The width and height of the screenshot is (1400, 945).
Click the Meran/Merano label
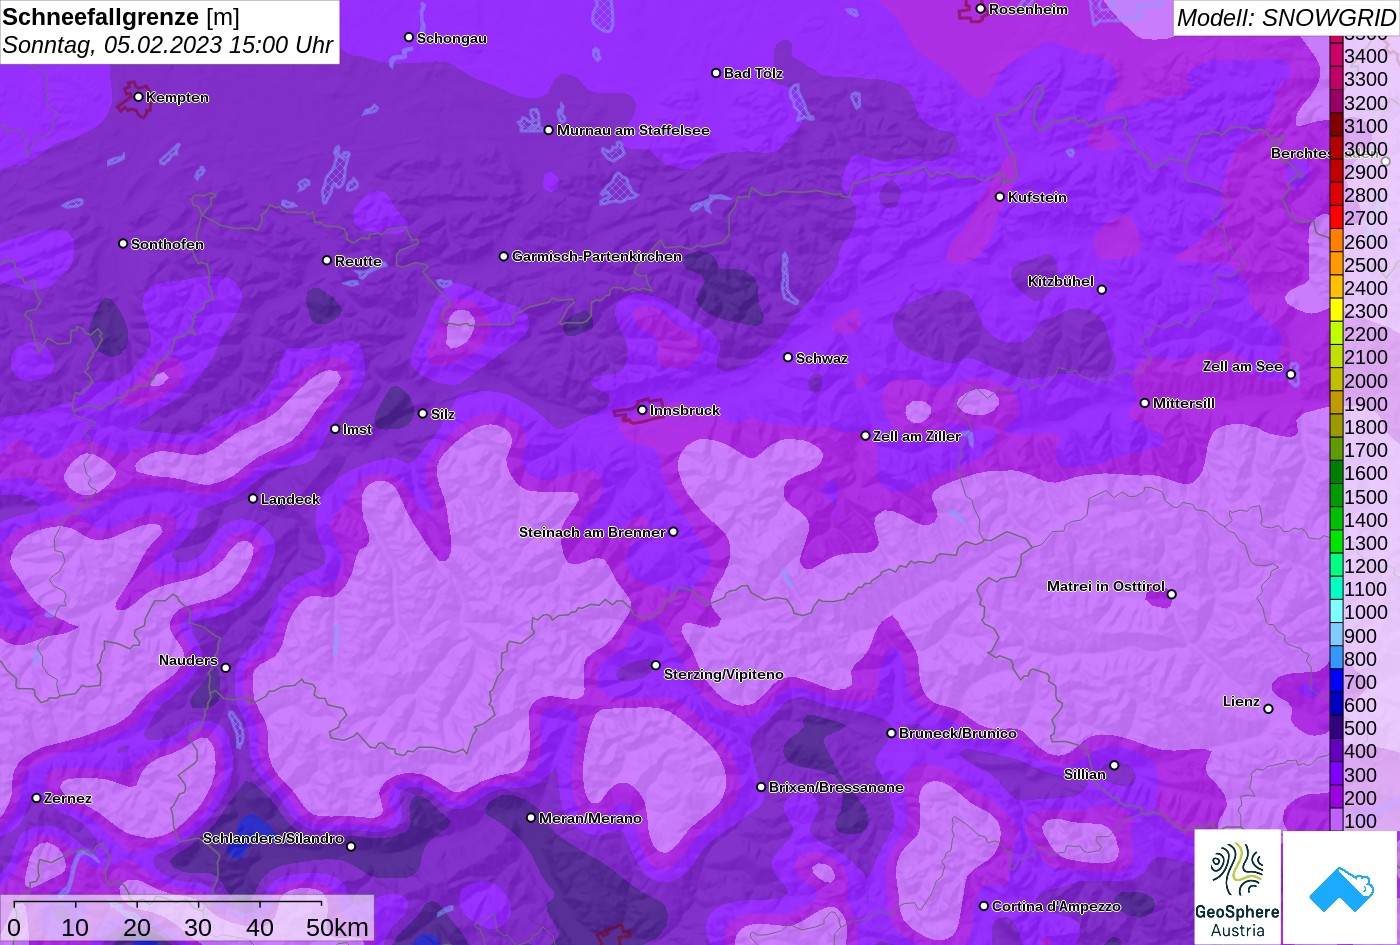590,818
